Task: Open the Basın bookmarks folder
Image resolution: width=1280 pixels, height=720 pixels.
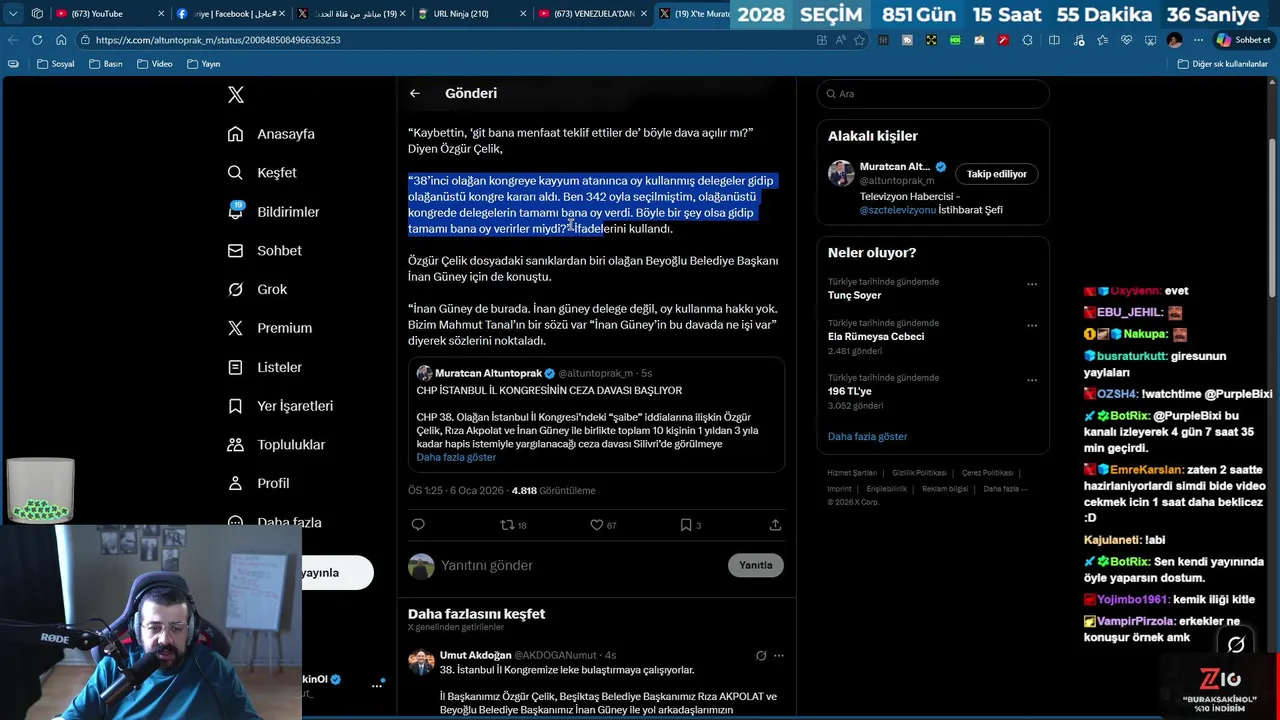Action: click(106, 64)
